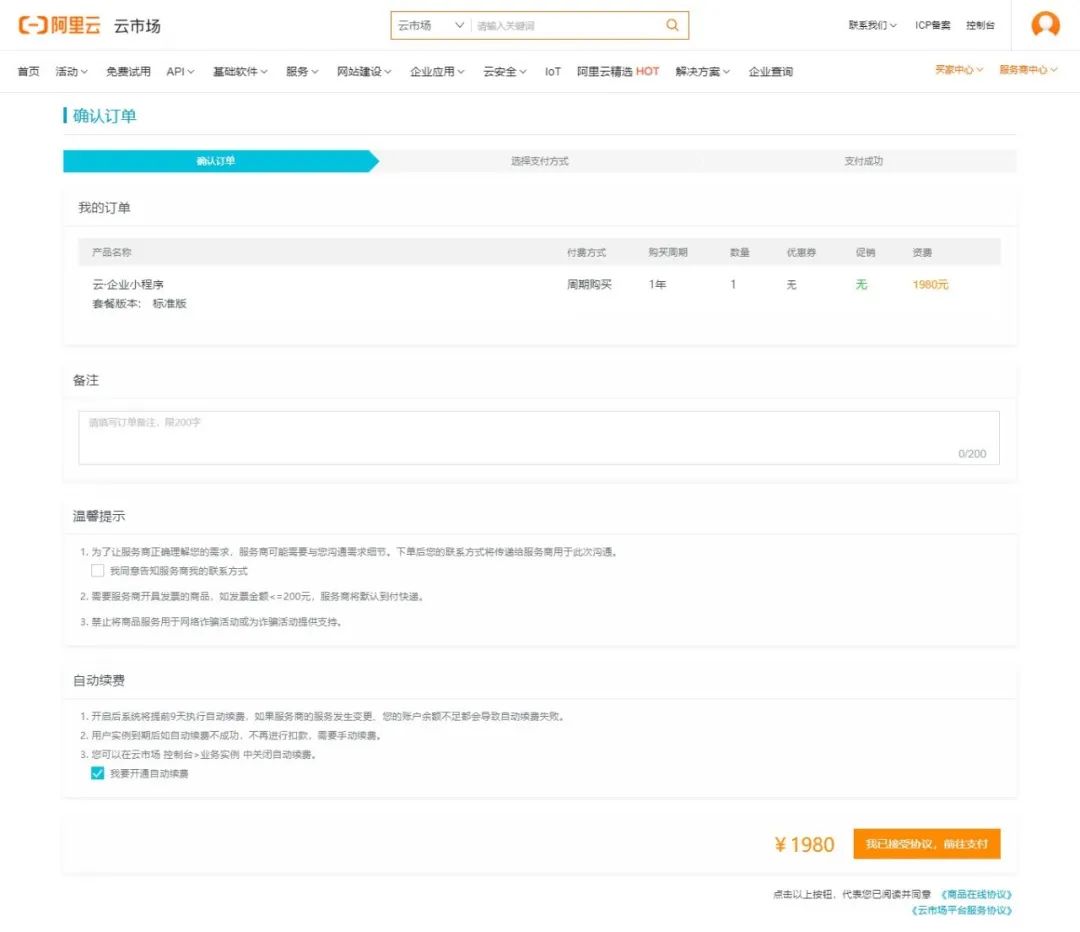Expand the 买家中心 dropdown
Viewport: 1080px width, 932px height.
tap(959, 70)
